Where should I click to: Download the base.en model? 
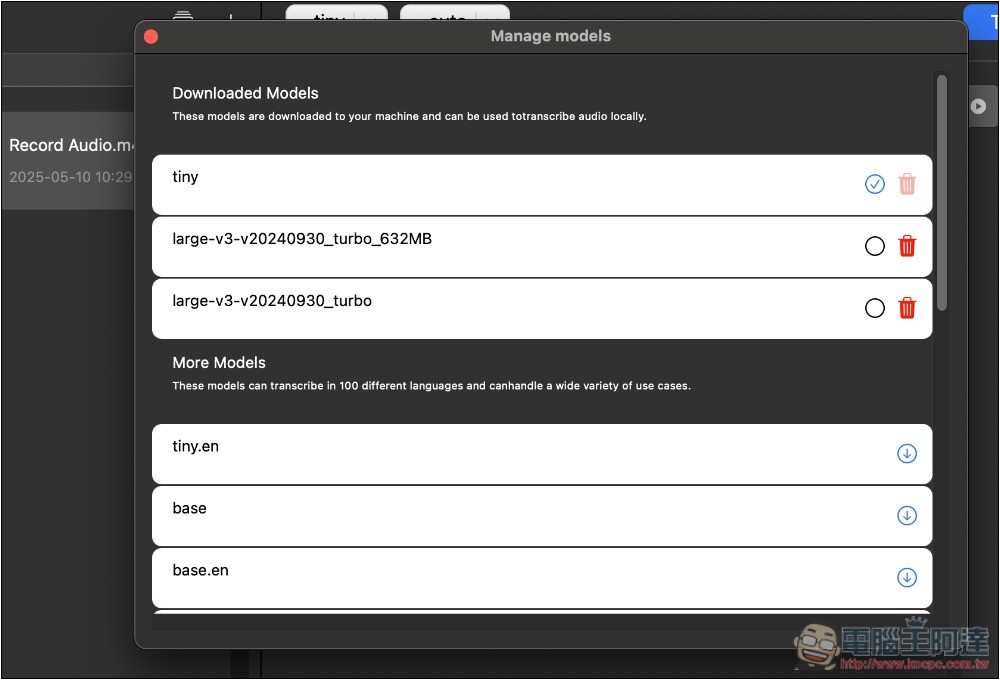907,578
